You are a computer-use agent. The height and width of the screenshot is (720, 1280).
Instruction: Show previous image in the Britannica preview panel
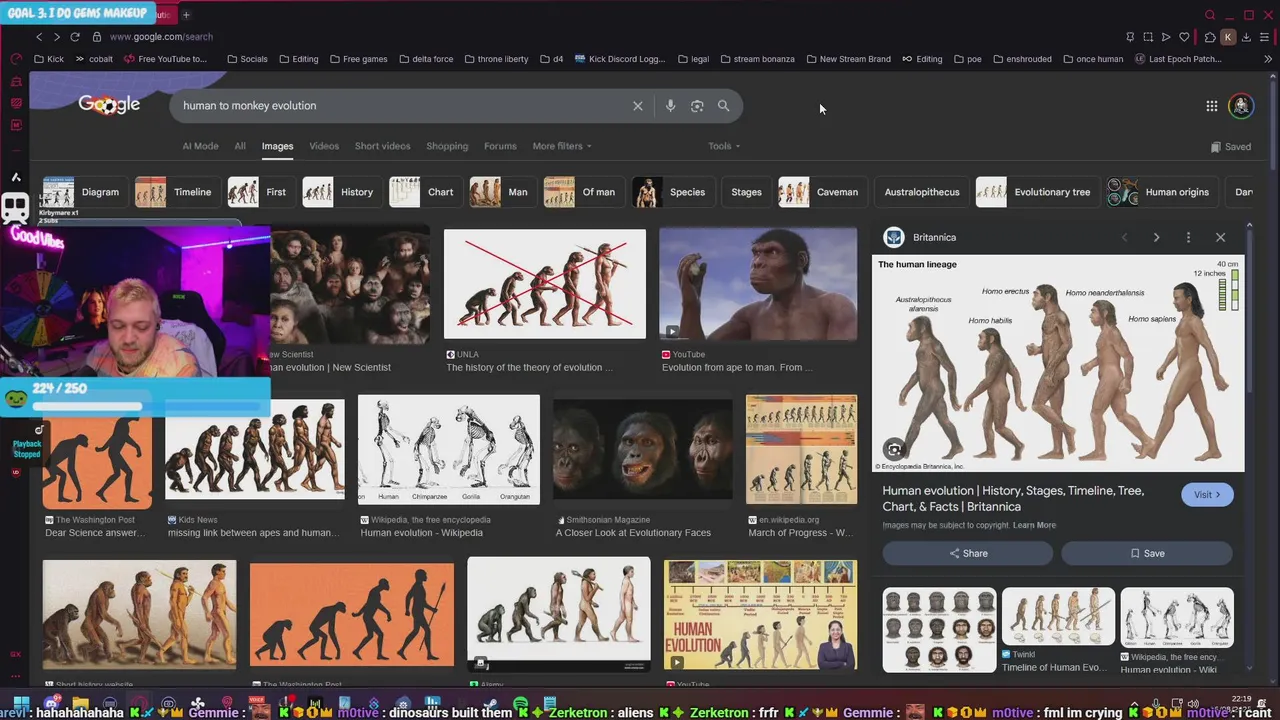click(1124, 238)
